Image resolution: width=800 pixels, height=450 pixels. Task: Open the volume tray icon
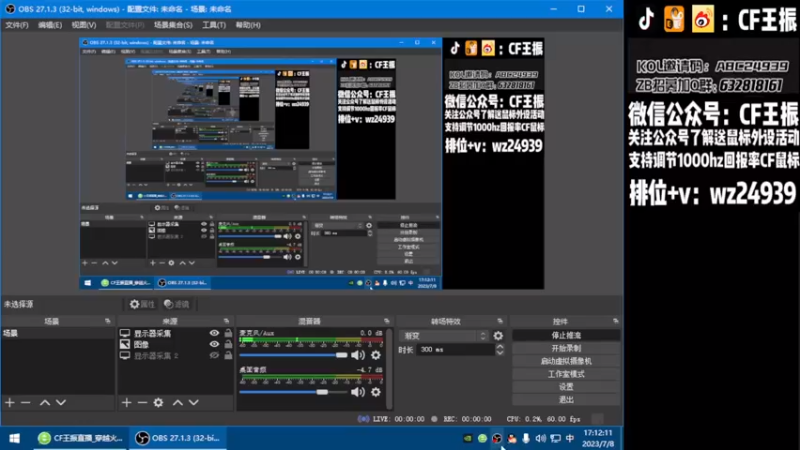(x=541, y=438)
